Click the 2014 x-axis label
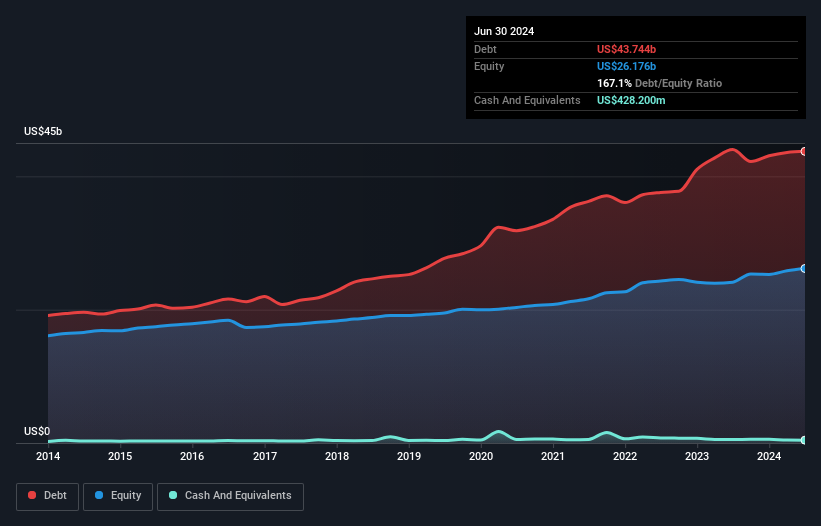Image resolution: width=821 pixels, height=526 pixels. pyautogui.click(x=48, y=456)
